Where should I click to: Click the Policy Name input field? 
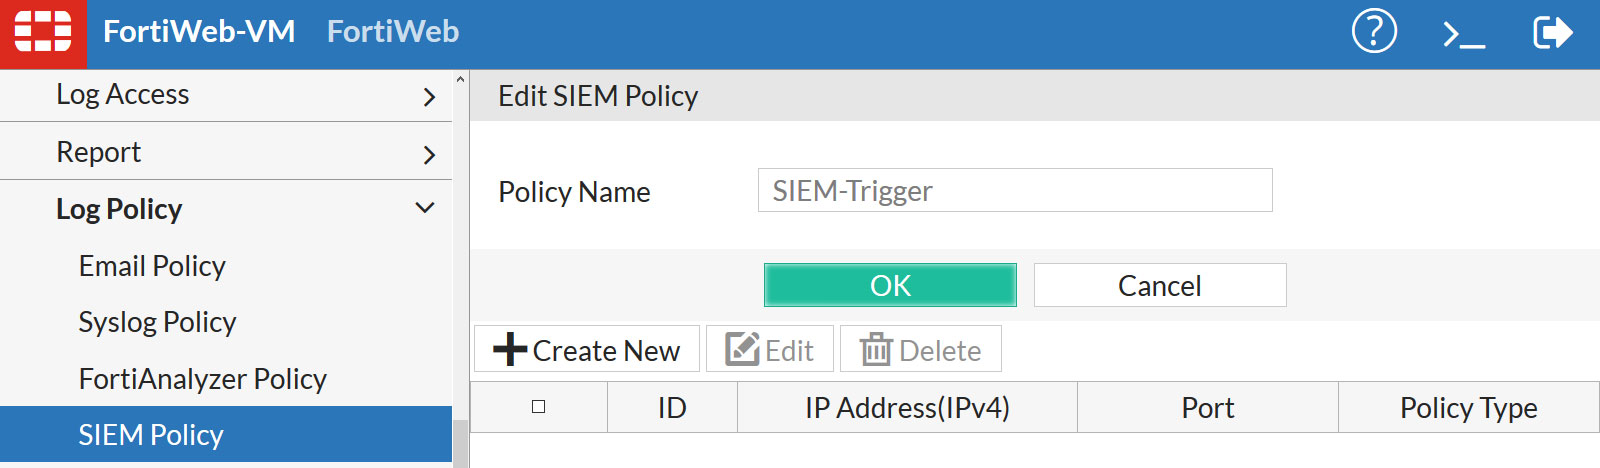coord(1014,191)
